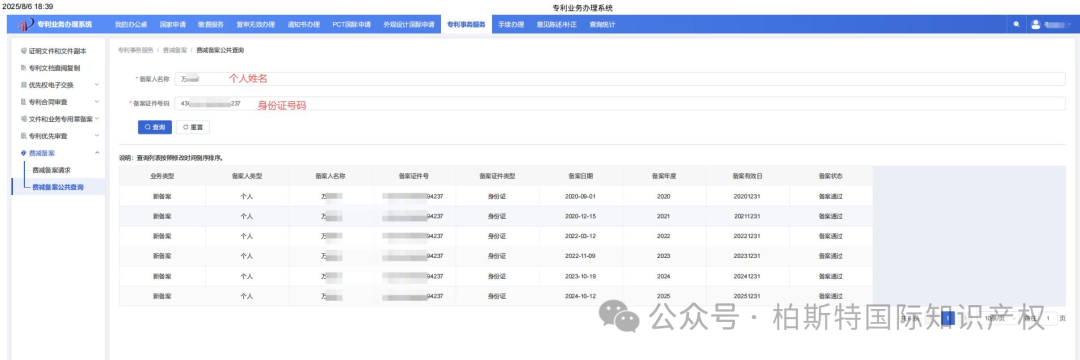Click the 备案人名称 input field
The height and width of the screenshot is (360, 1080).
click(620, 79)
